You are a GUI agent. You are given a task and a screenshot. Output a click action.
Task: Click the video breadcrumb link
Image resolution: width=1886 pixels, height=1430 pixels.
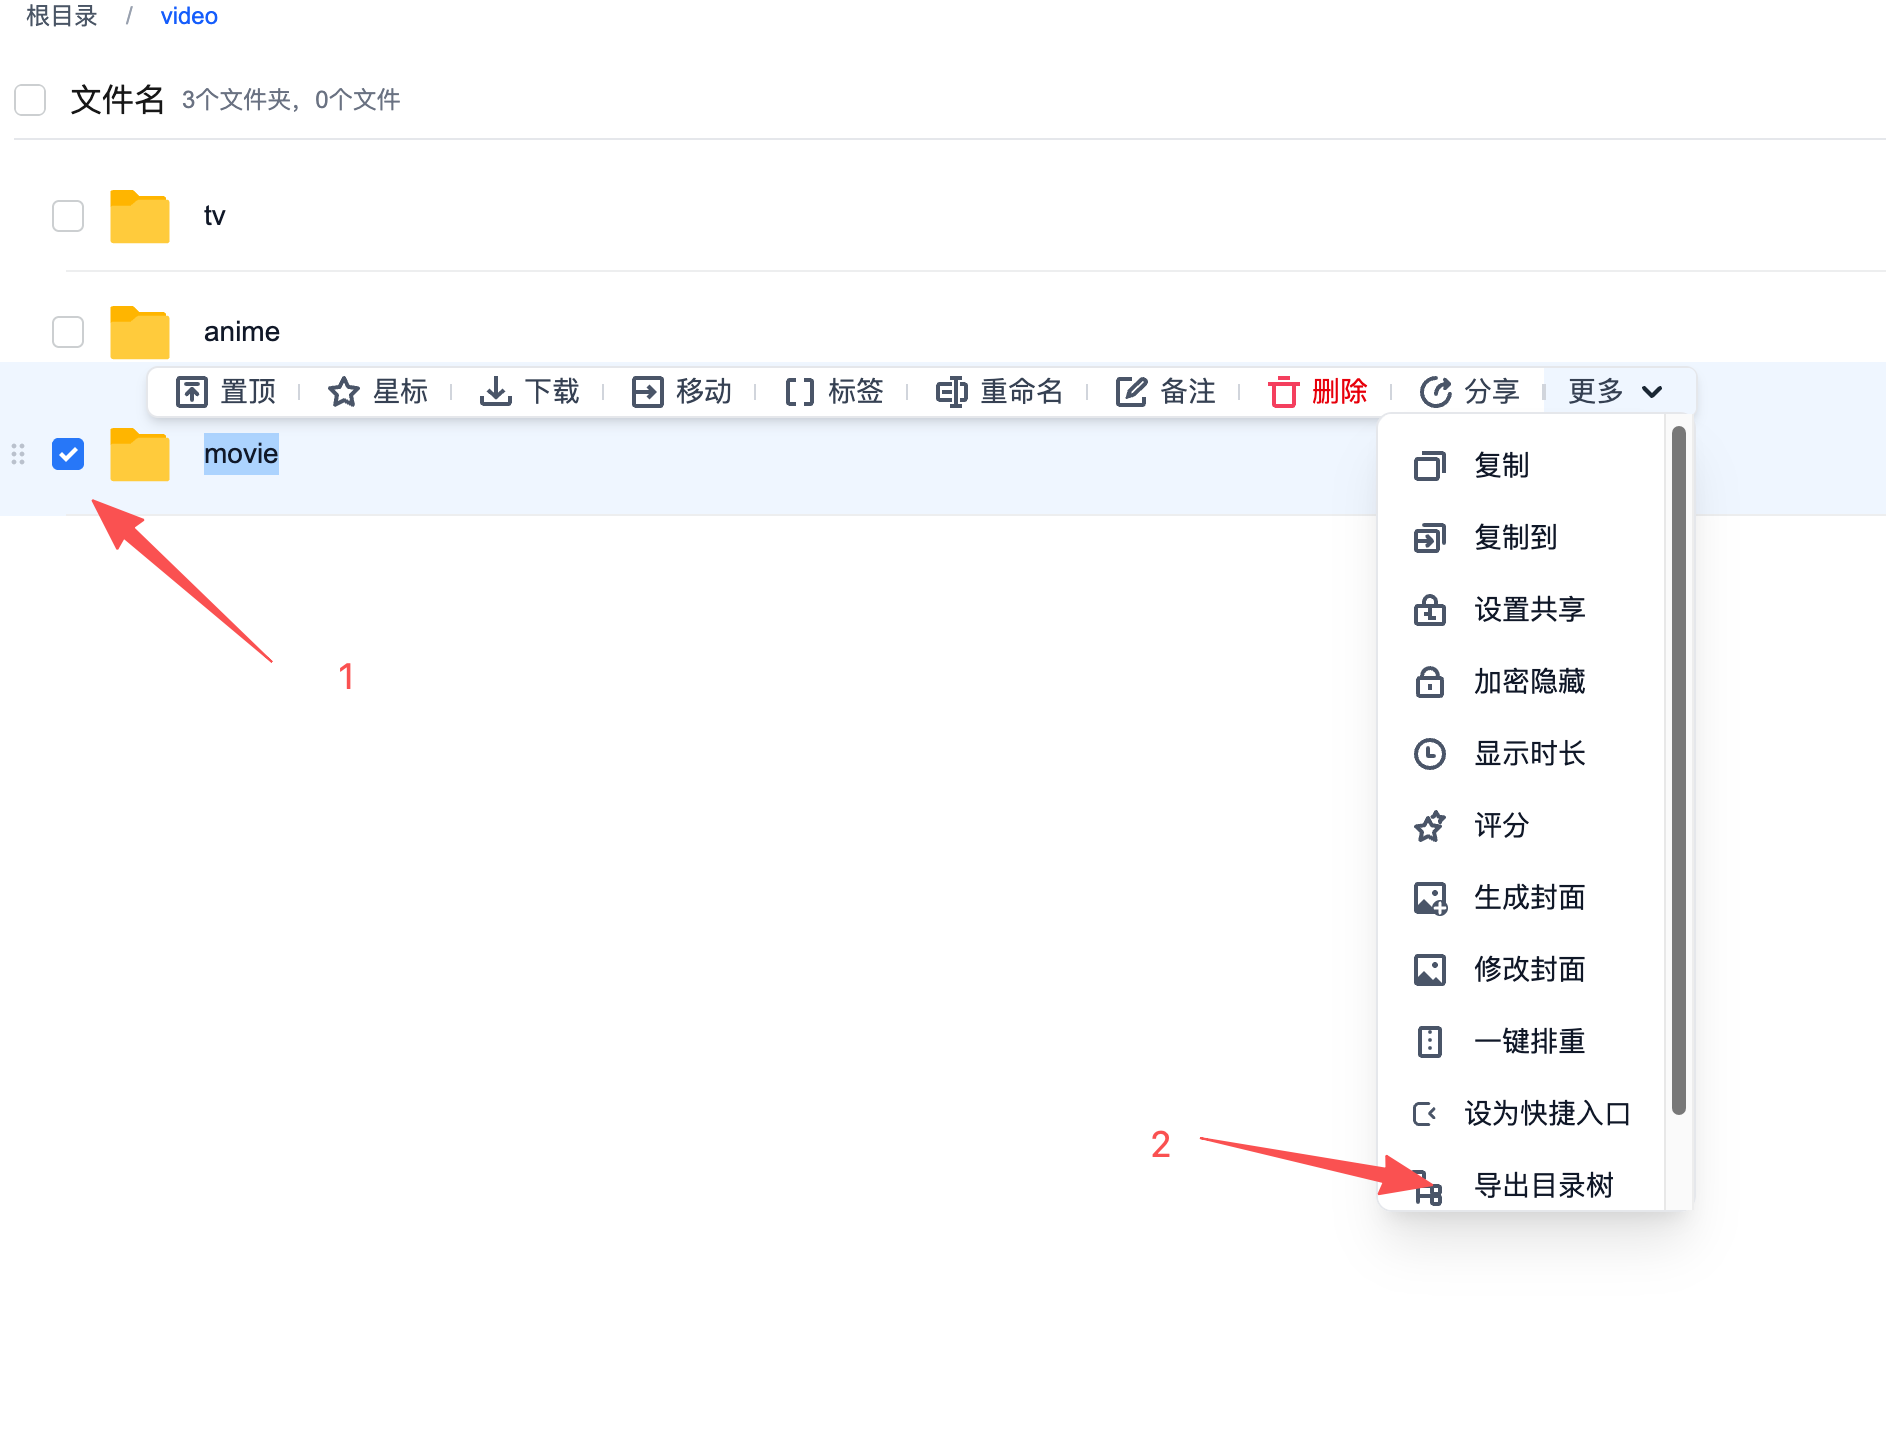(189, 16)
